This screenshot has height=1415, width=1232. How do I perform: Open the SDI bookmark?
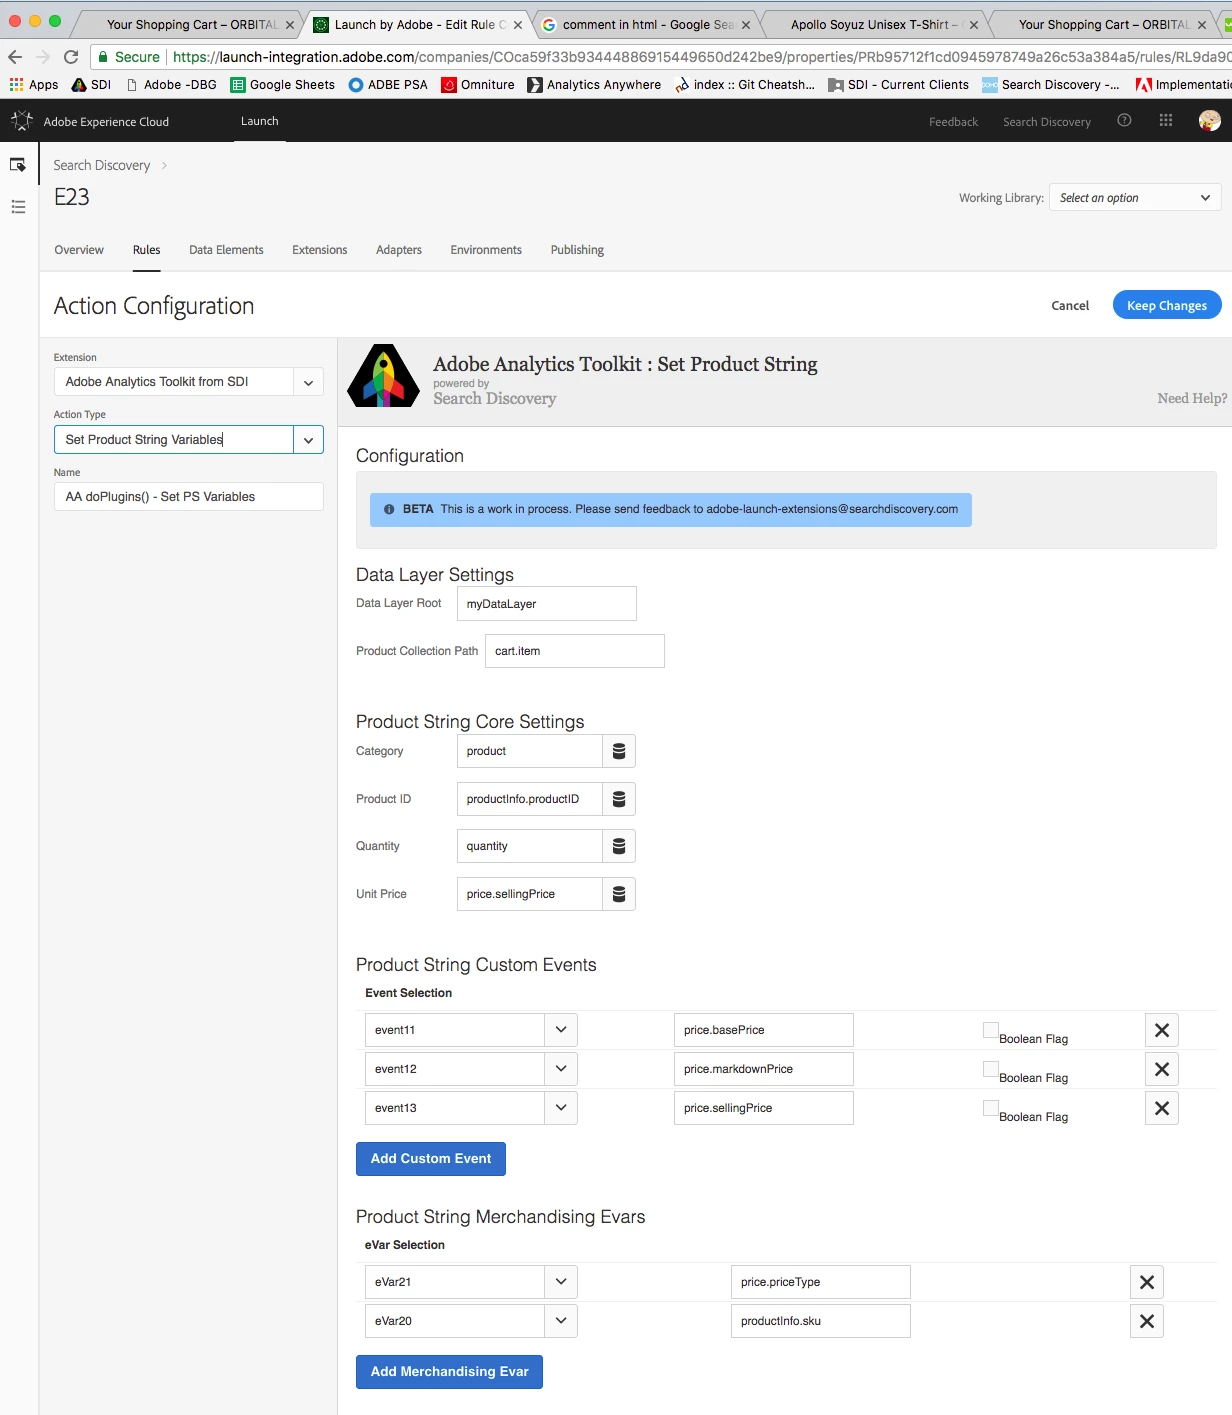coord(91,85)
